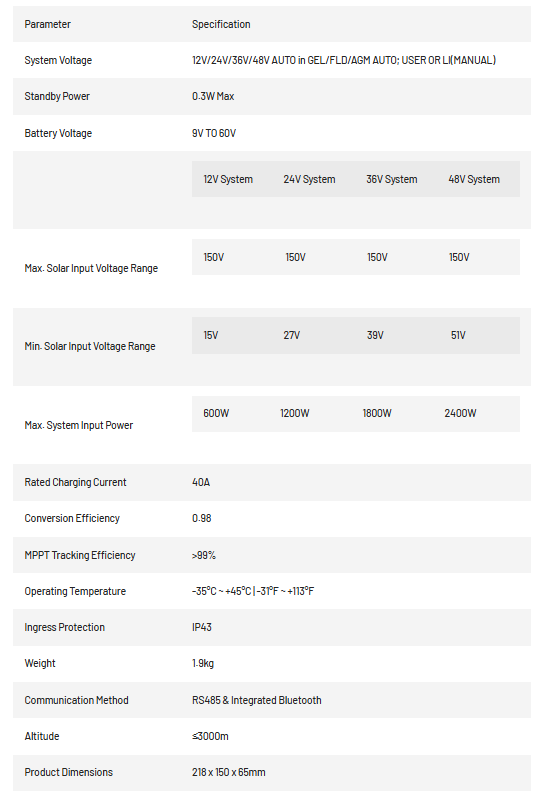
Task: Select the Operating Temperature range text
Action: [253, 591]
